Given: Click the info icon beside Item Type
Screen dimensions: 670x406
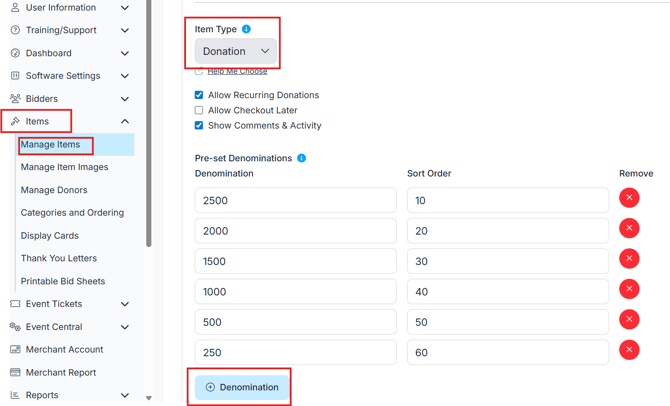Looking at the screenshot, I should [247, 29].
